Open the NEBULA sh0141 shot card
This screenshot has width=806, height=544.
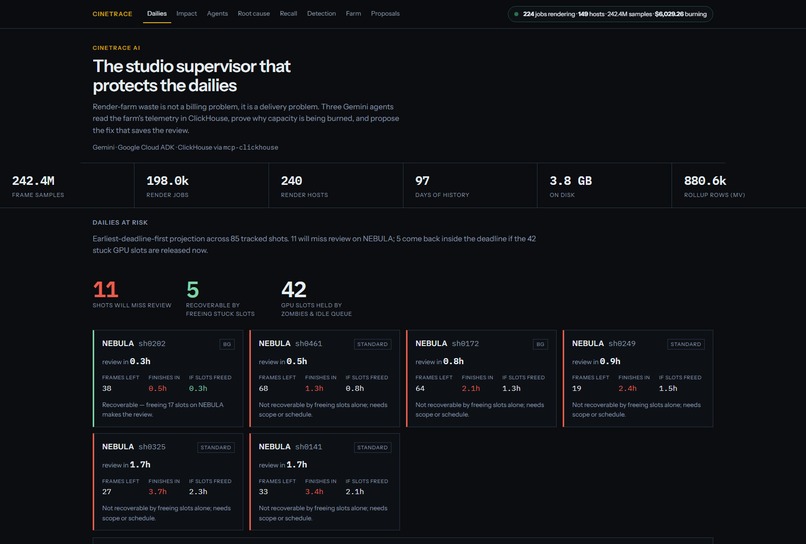click(x=324, y=482)
